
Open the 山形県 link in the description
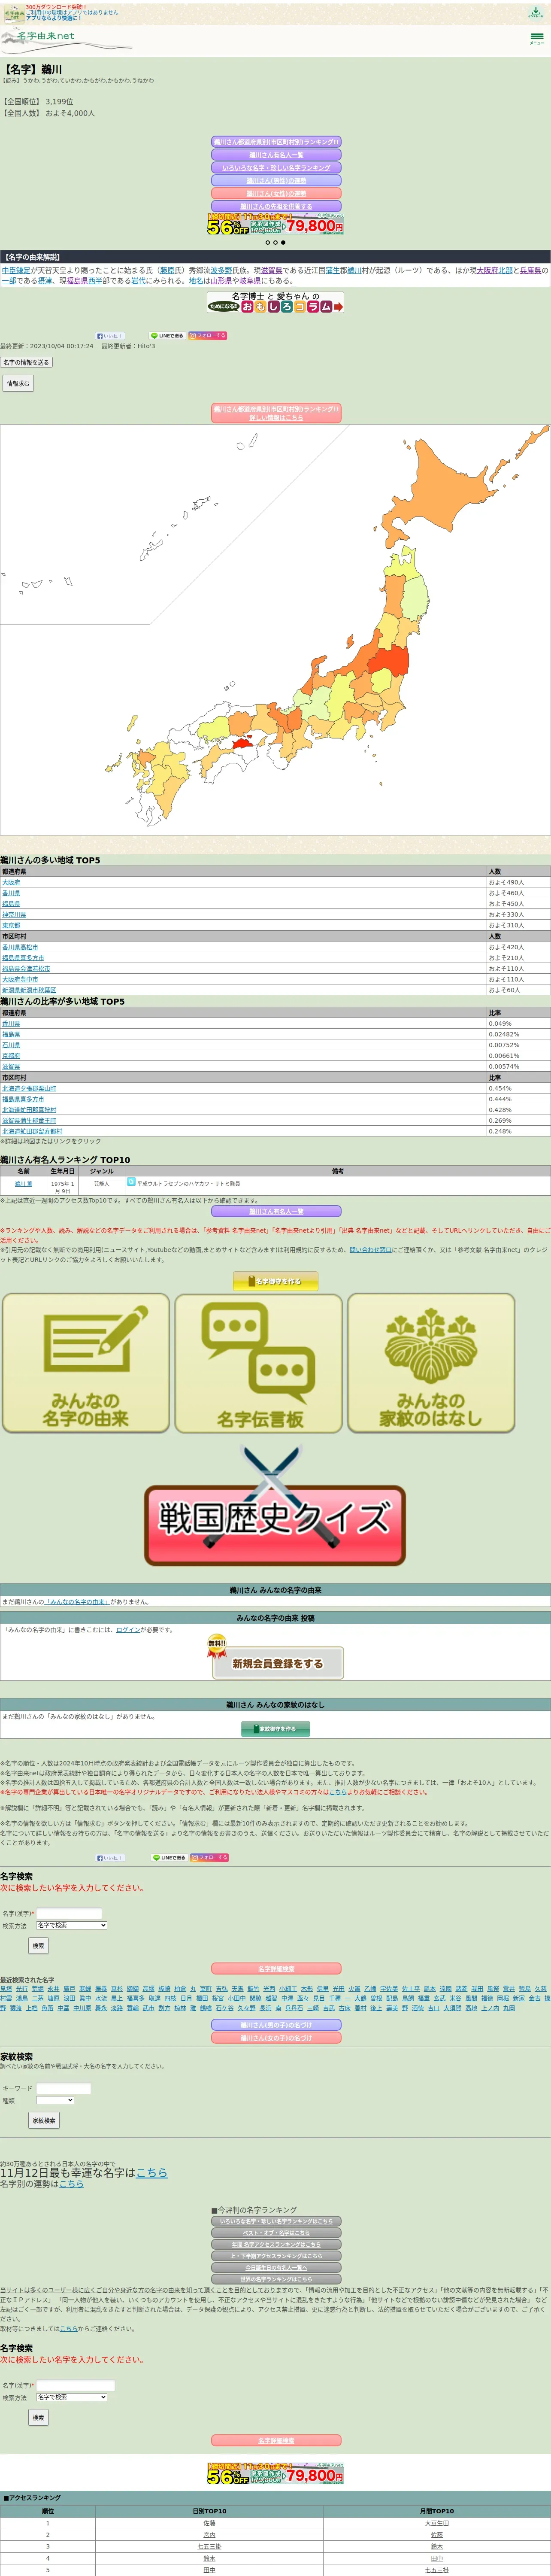tap(220, 281)
